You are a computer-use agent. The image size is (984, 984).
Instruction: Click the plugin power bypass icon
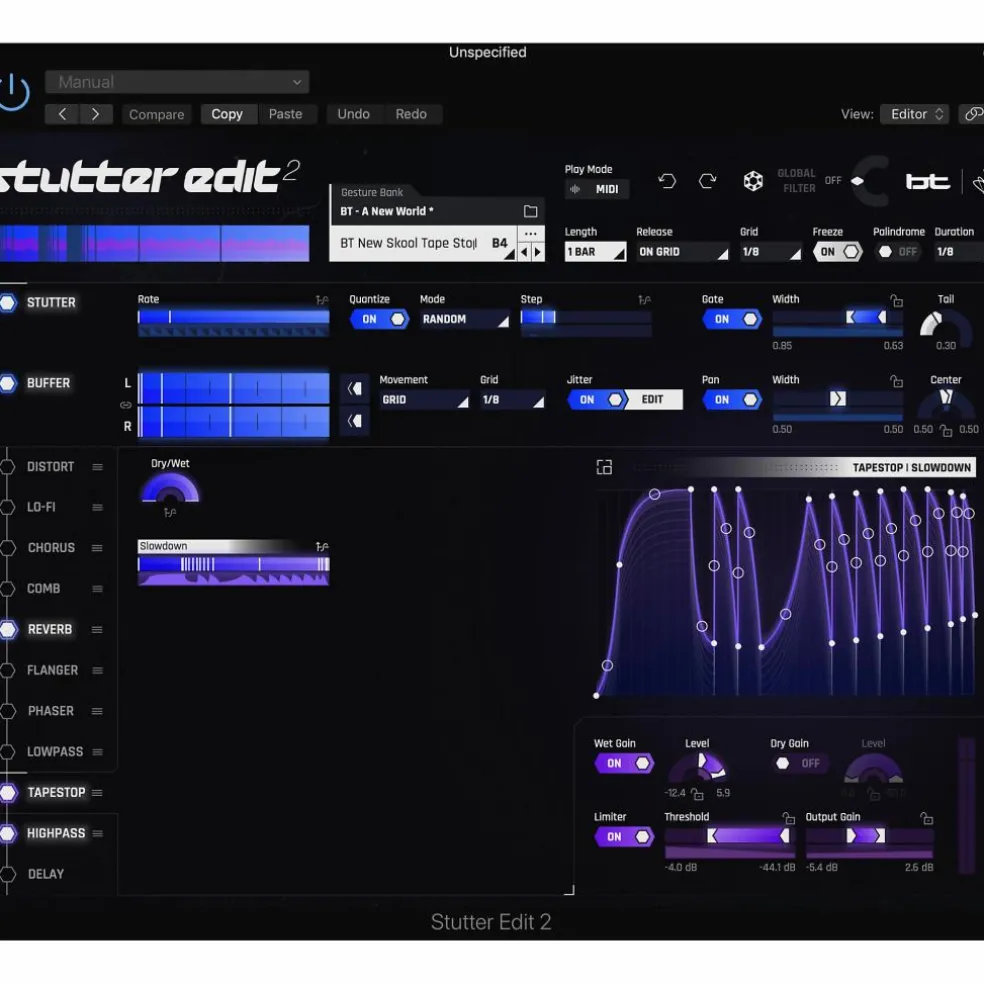point(14,92)
